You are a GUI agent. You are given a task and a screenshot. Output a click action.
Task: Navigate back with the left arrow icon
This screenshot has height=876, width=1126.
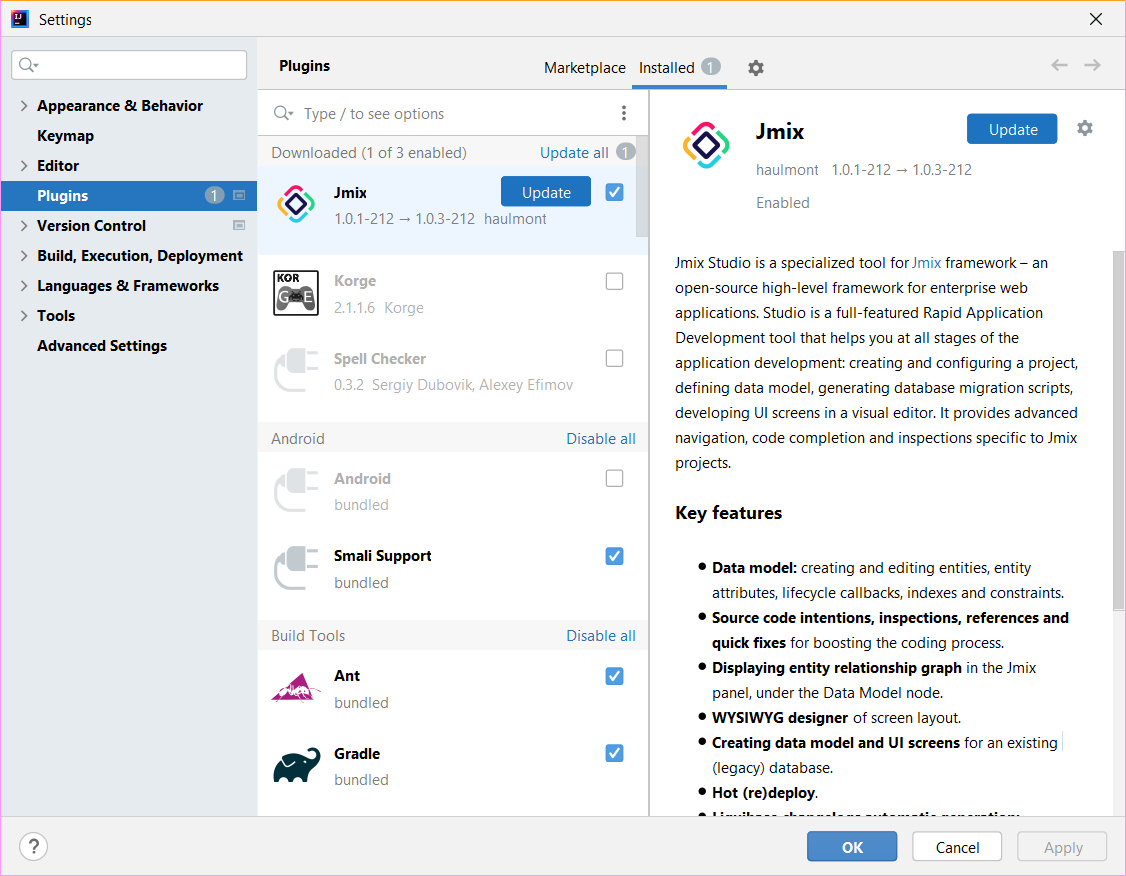click(x=1059, y=66)
